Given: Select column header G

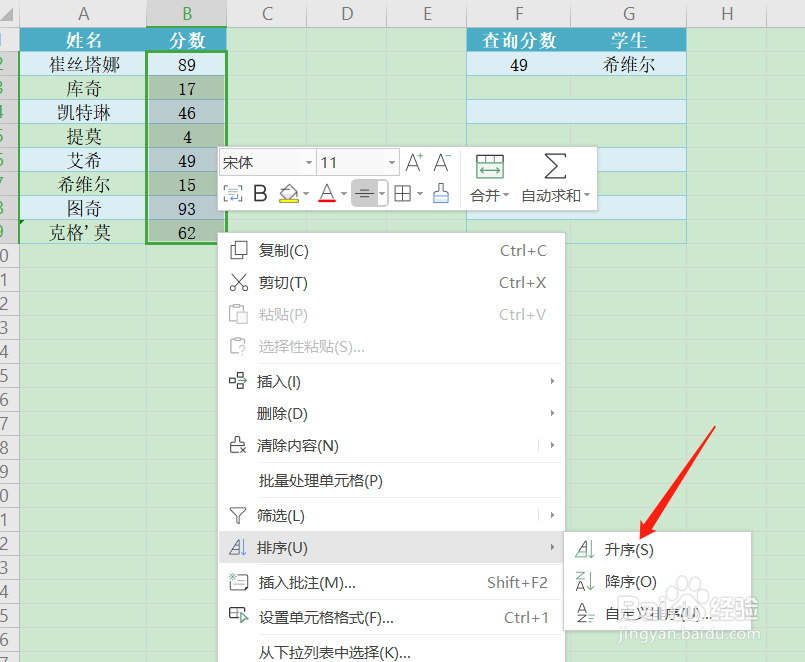Looking at the screenshot, I should click(628, 14).
